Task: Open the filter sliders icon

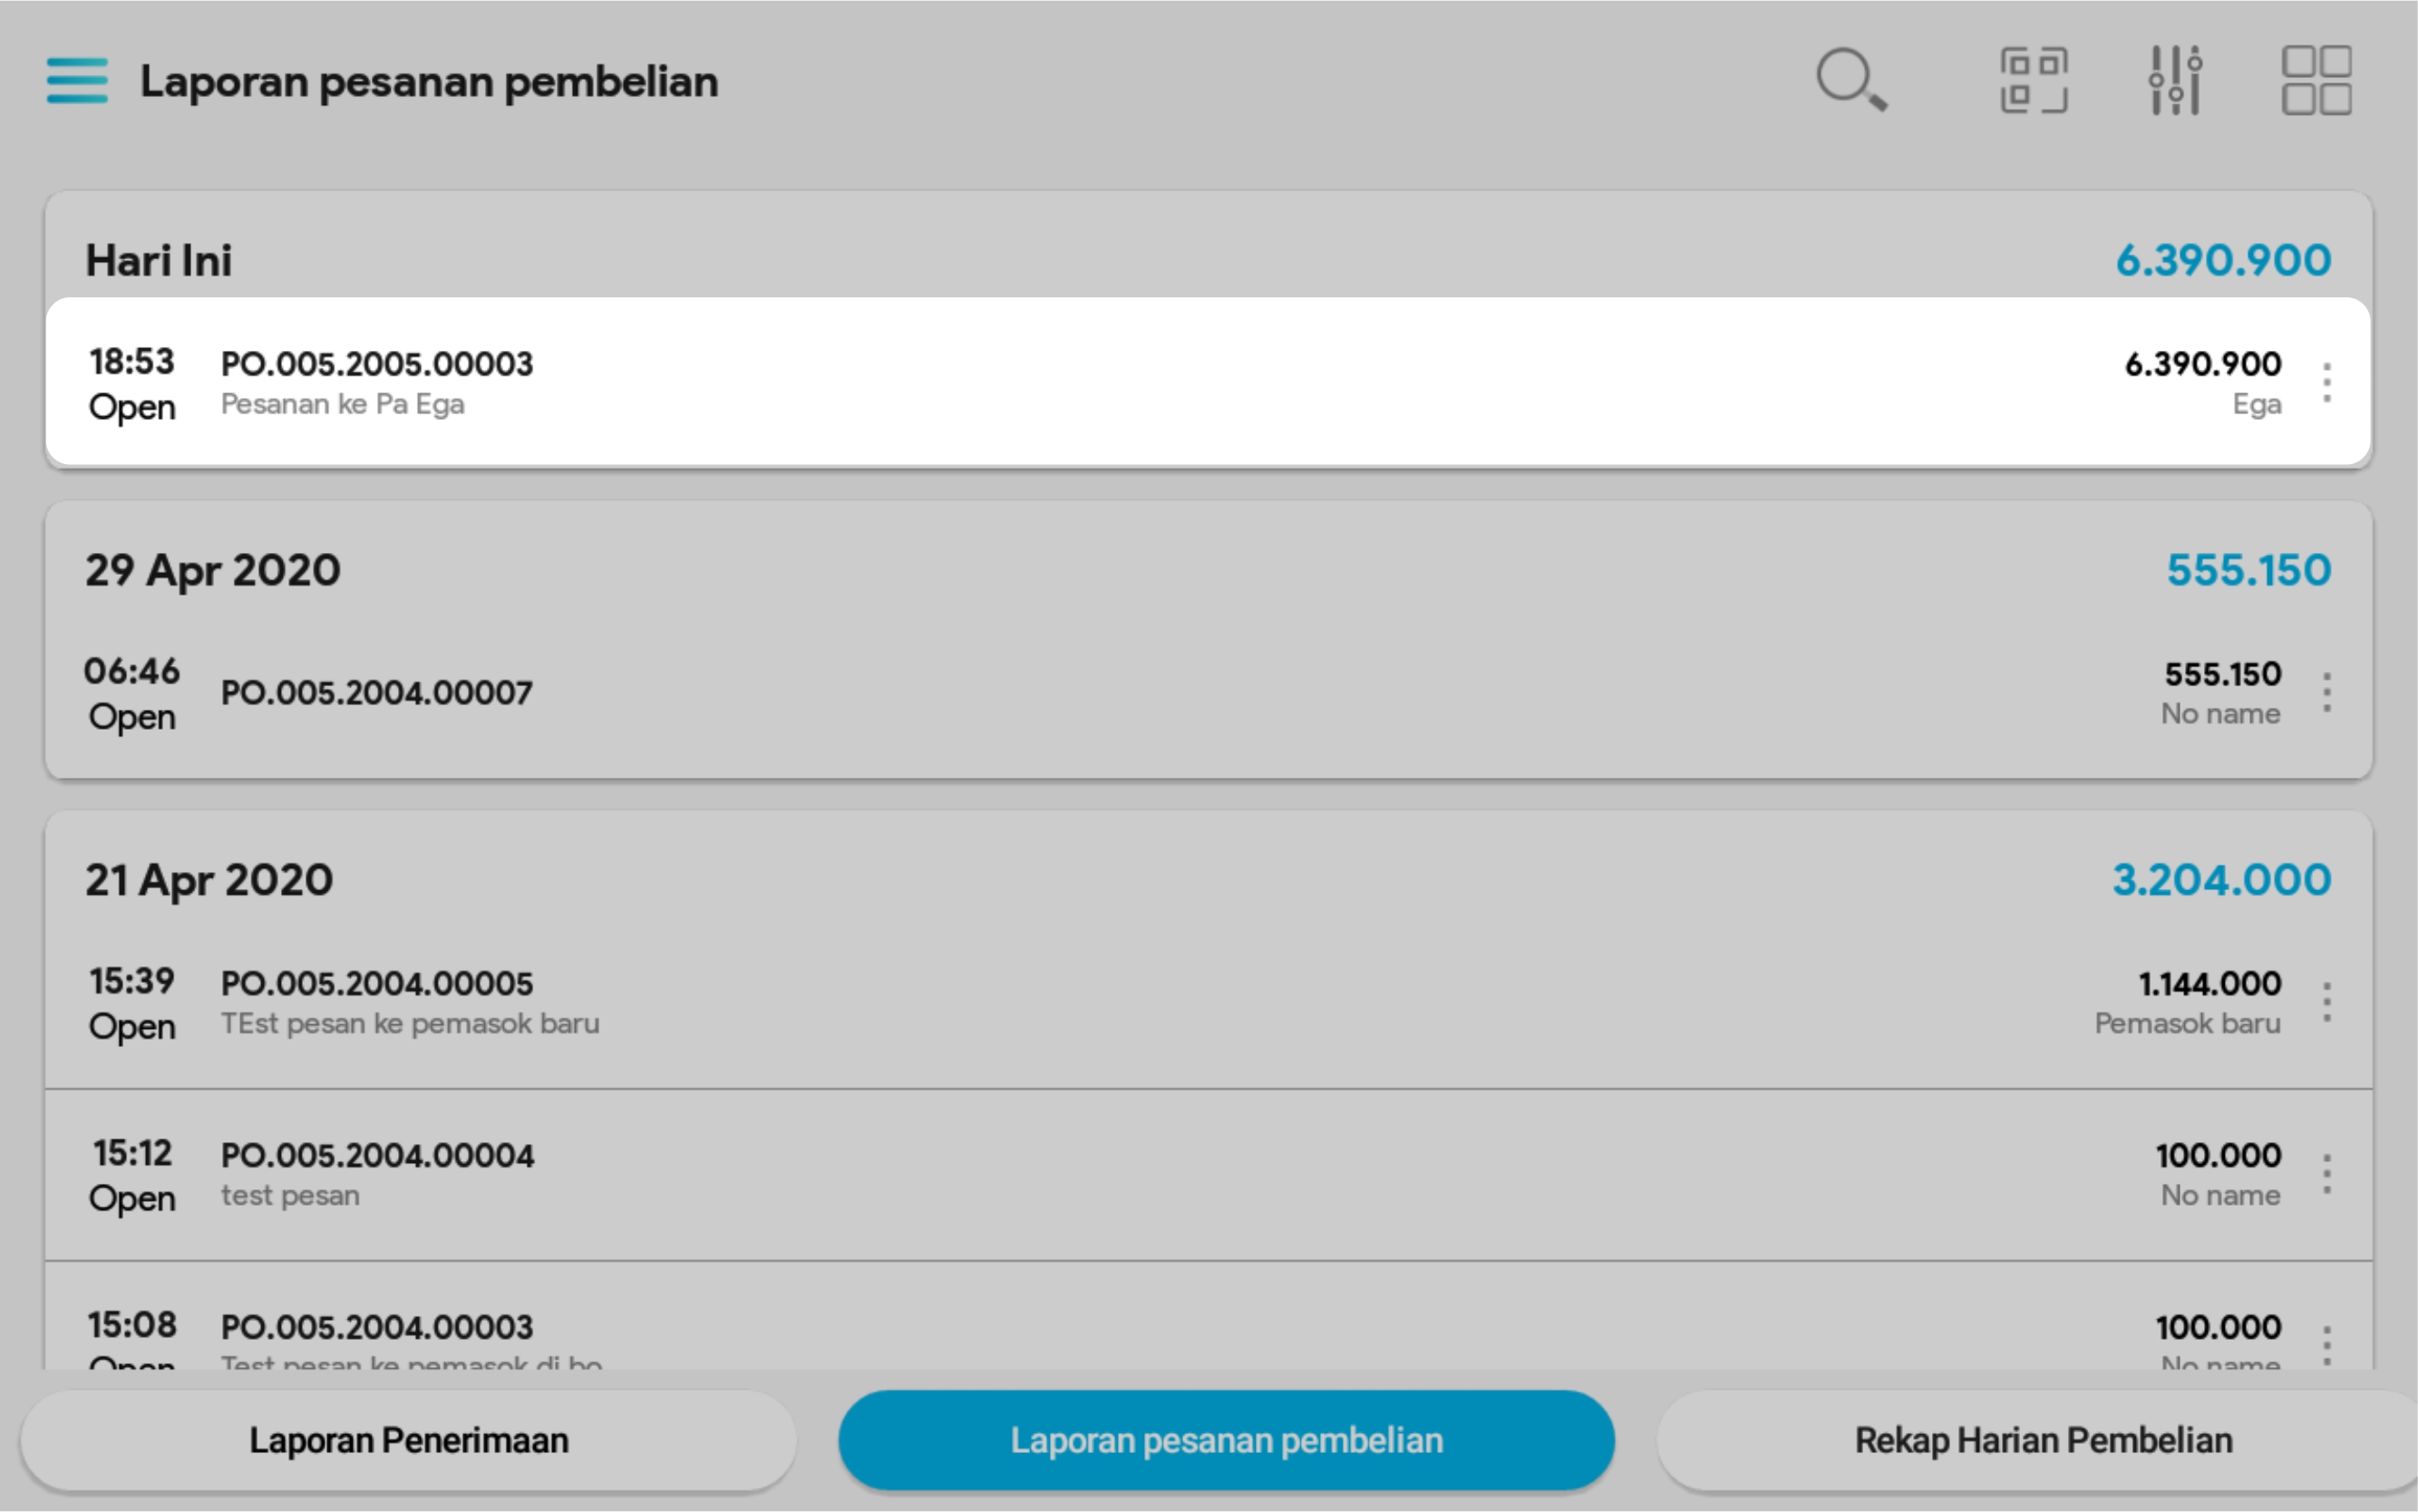Action: click(x=2175, y=80)
